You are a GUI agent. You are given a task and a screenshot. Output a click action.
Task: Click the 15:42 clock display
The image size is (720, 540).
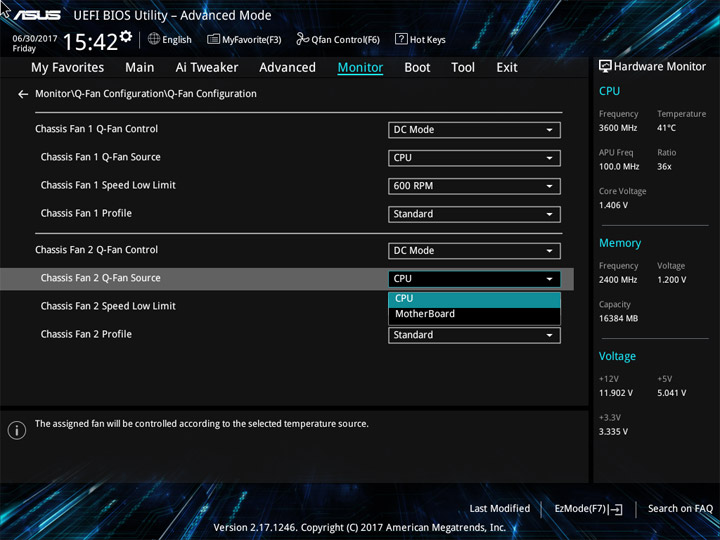tap(90, 42)
